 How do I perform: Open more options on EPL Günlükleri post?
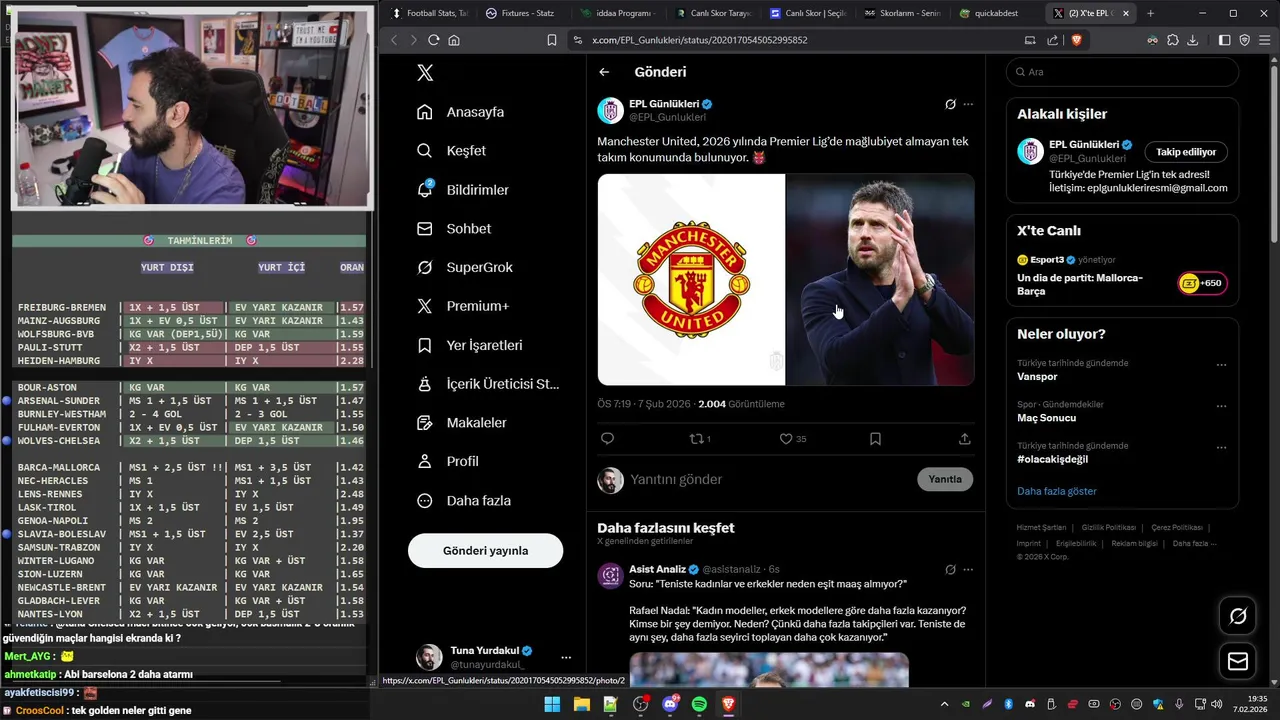point(967,104)
